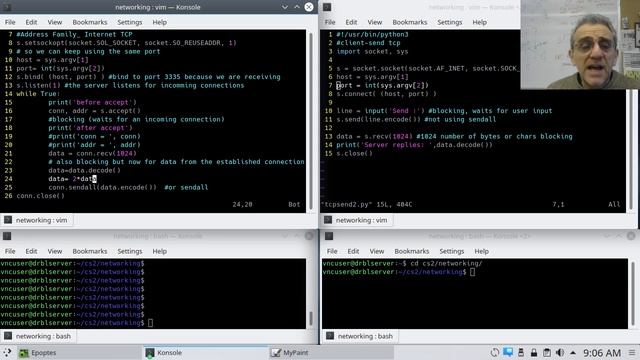
Task: Open the panel hamburger menu beside the clock
Action: click(632, 353)
